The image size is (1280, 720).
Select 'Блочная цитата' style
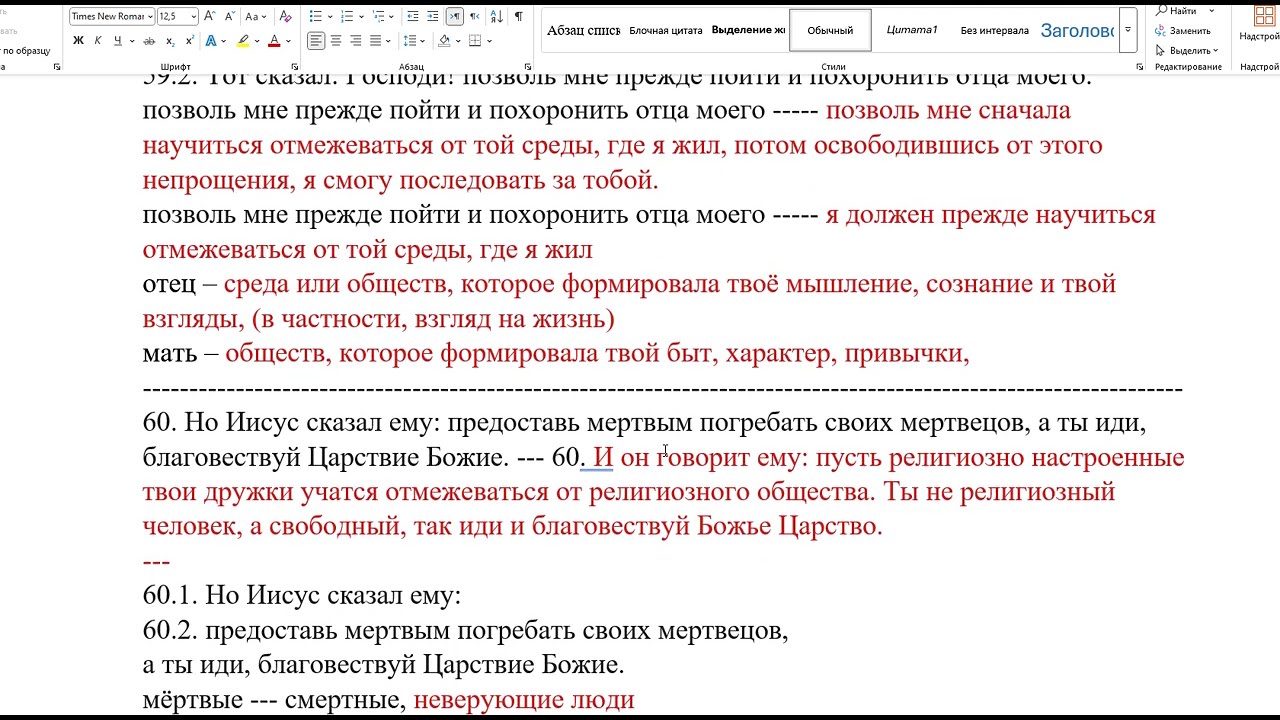pyautogui.click(x=666, y=30)
